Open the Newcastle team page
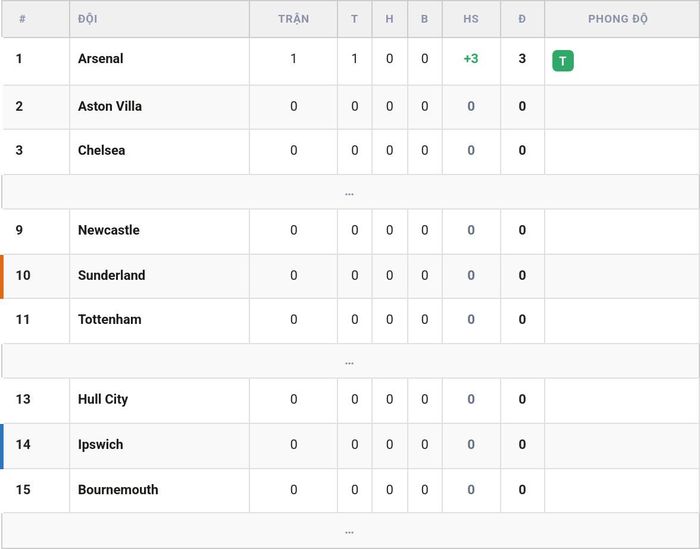 click(108, 230)
